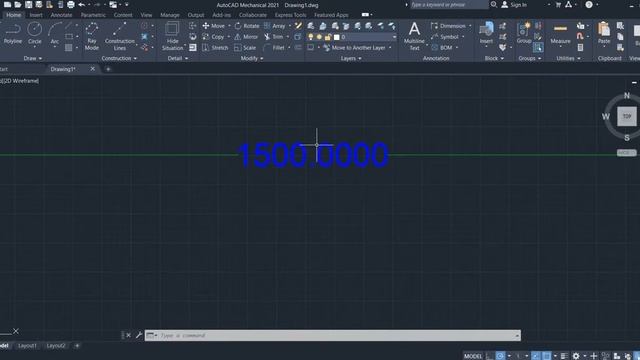Open the Annotate ribbon tab
The height and width of the screenshot is (360, 640).
[61, 15]
